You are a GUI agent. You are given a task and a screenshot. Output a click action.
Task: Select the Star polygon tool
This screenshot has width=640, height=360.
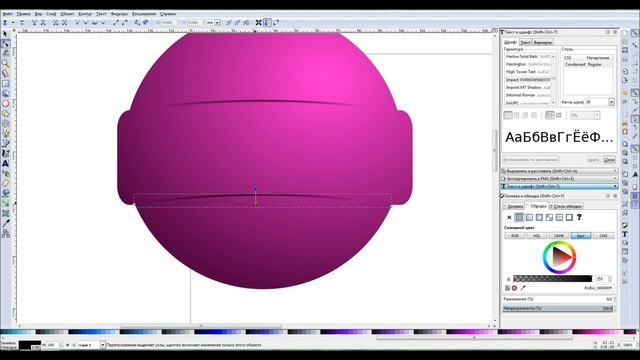coord(5,113)
